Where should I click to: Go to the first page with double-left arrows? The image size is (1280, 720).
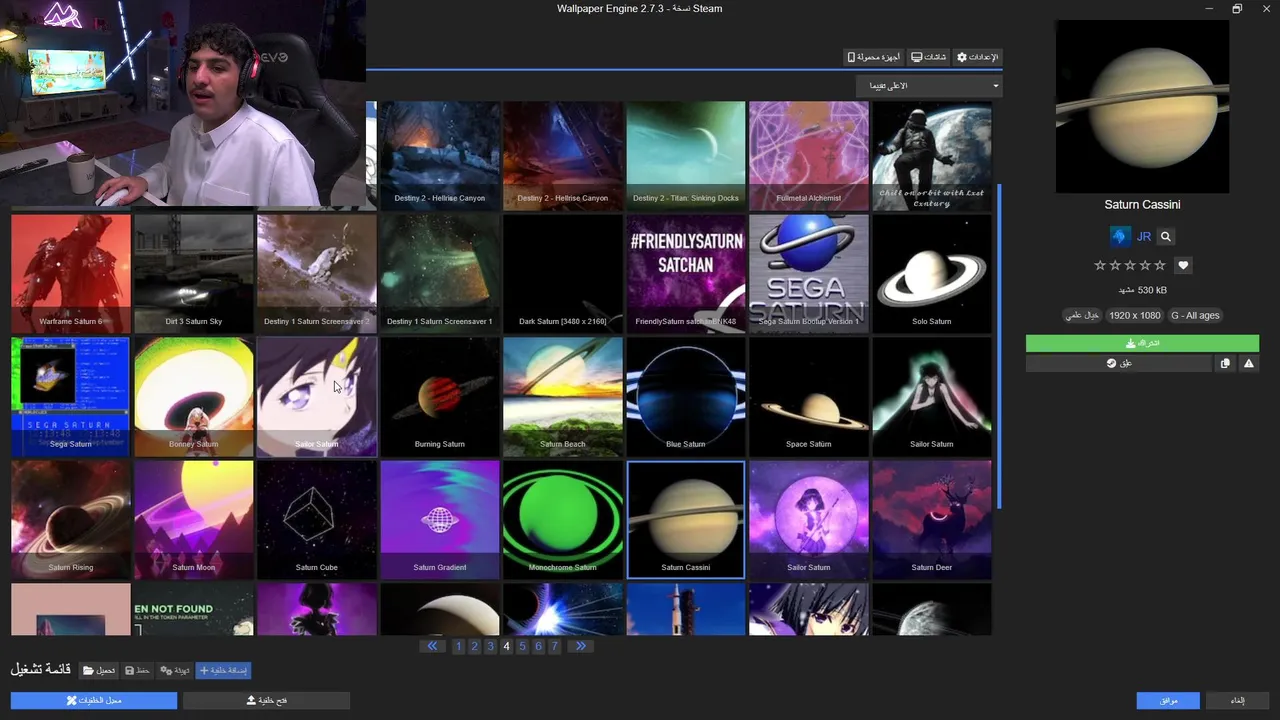(432, 646)
